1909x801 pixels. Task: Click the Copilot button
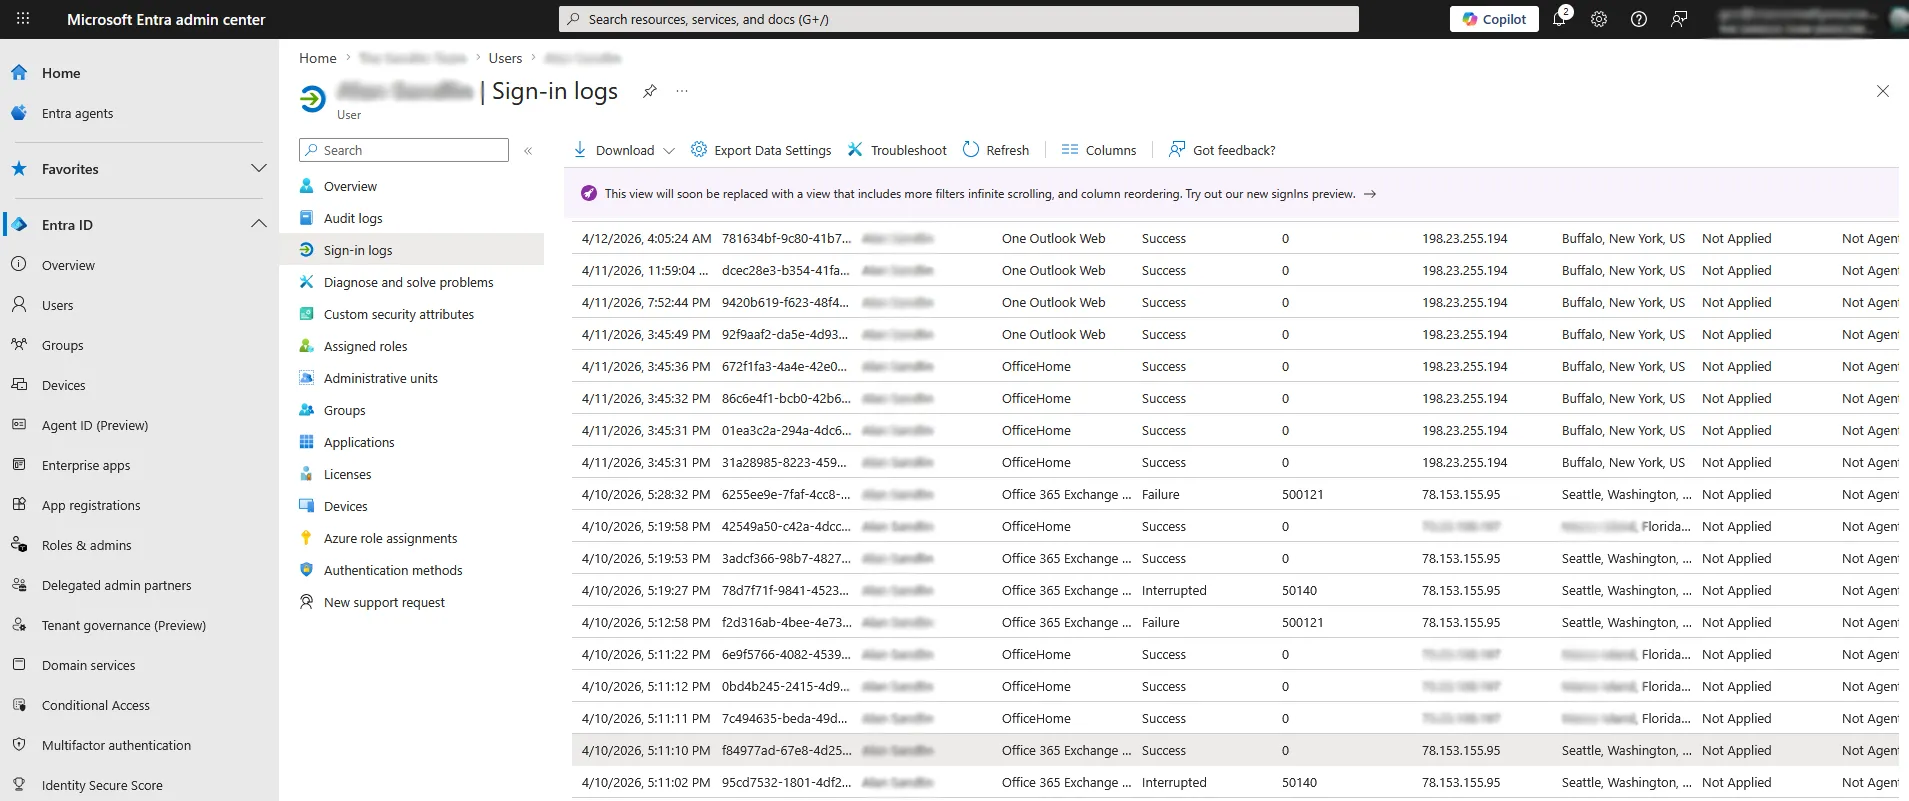(x=1494, y=19)
